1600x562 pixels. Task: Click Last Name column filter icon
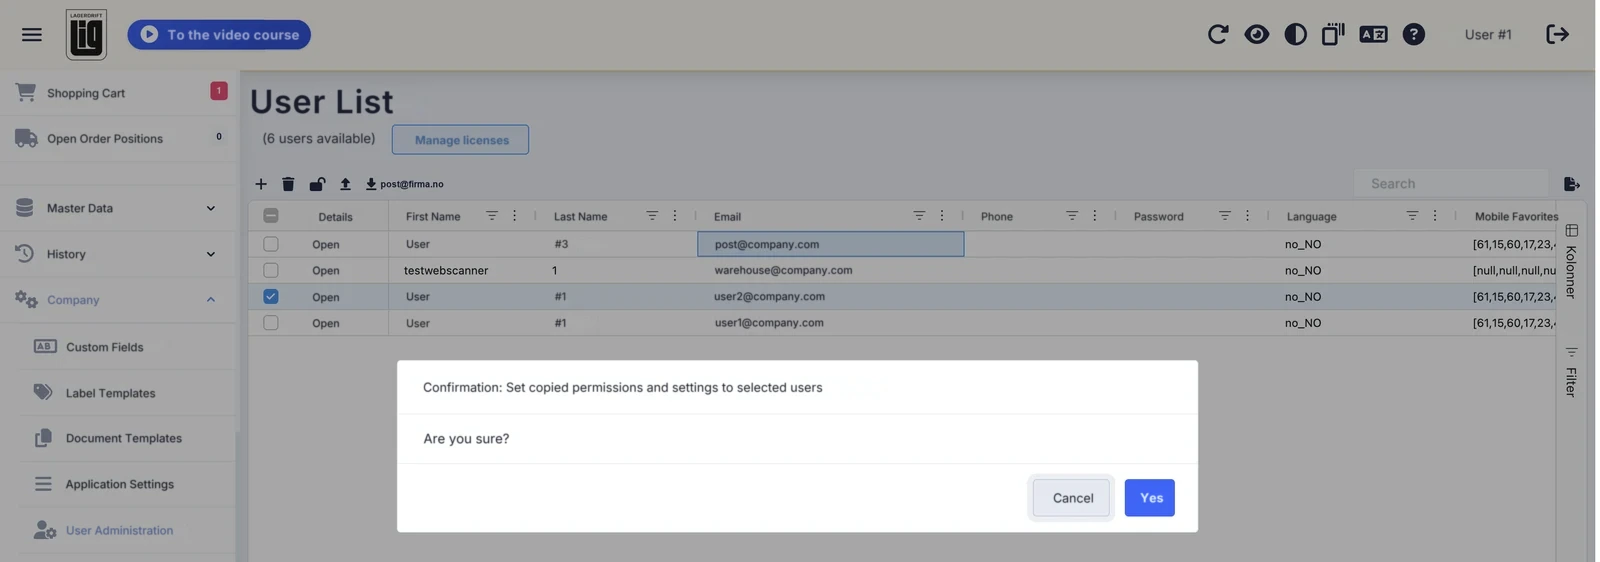pyautogui.click(x=652, y=216)
